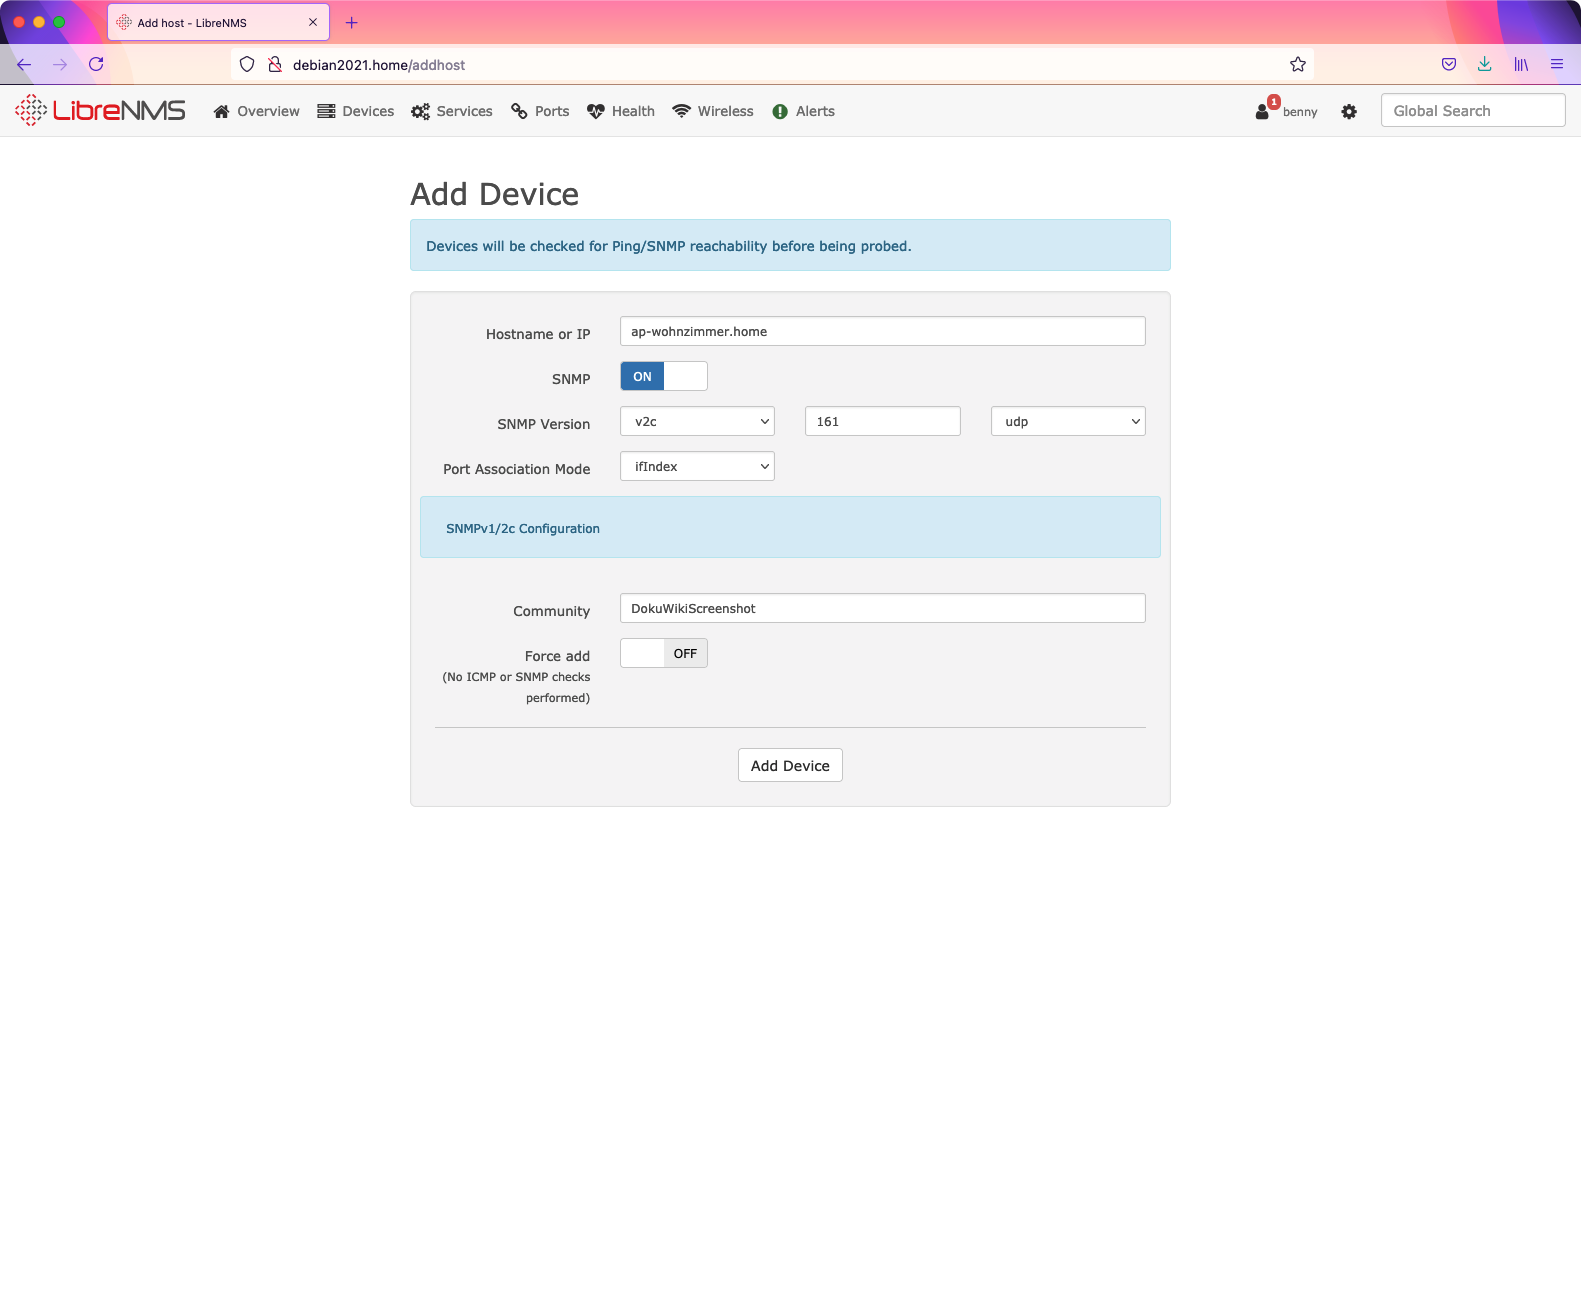The image size is (1581, 1309).
Task: Open the Devices menu
Action: coord(356,112)
